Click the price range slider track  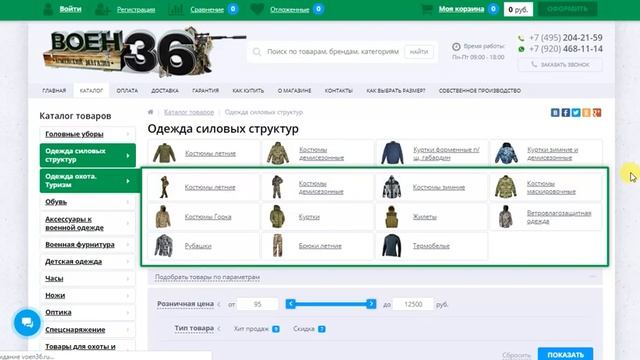(x=331, y=304)
